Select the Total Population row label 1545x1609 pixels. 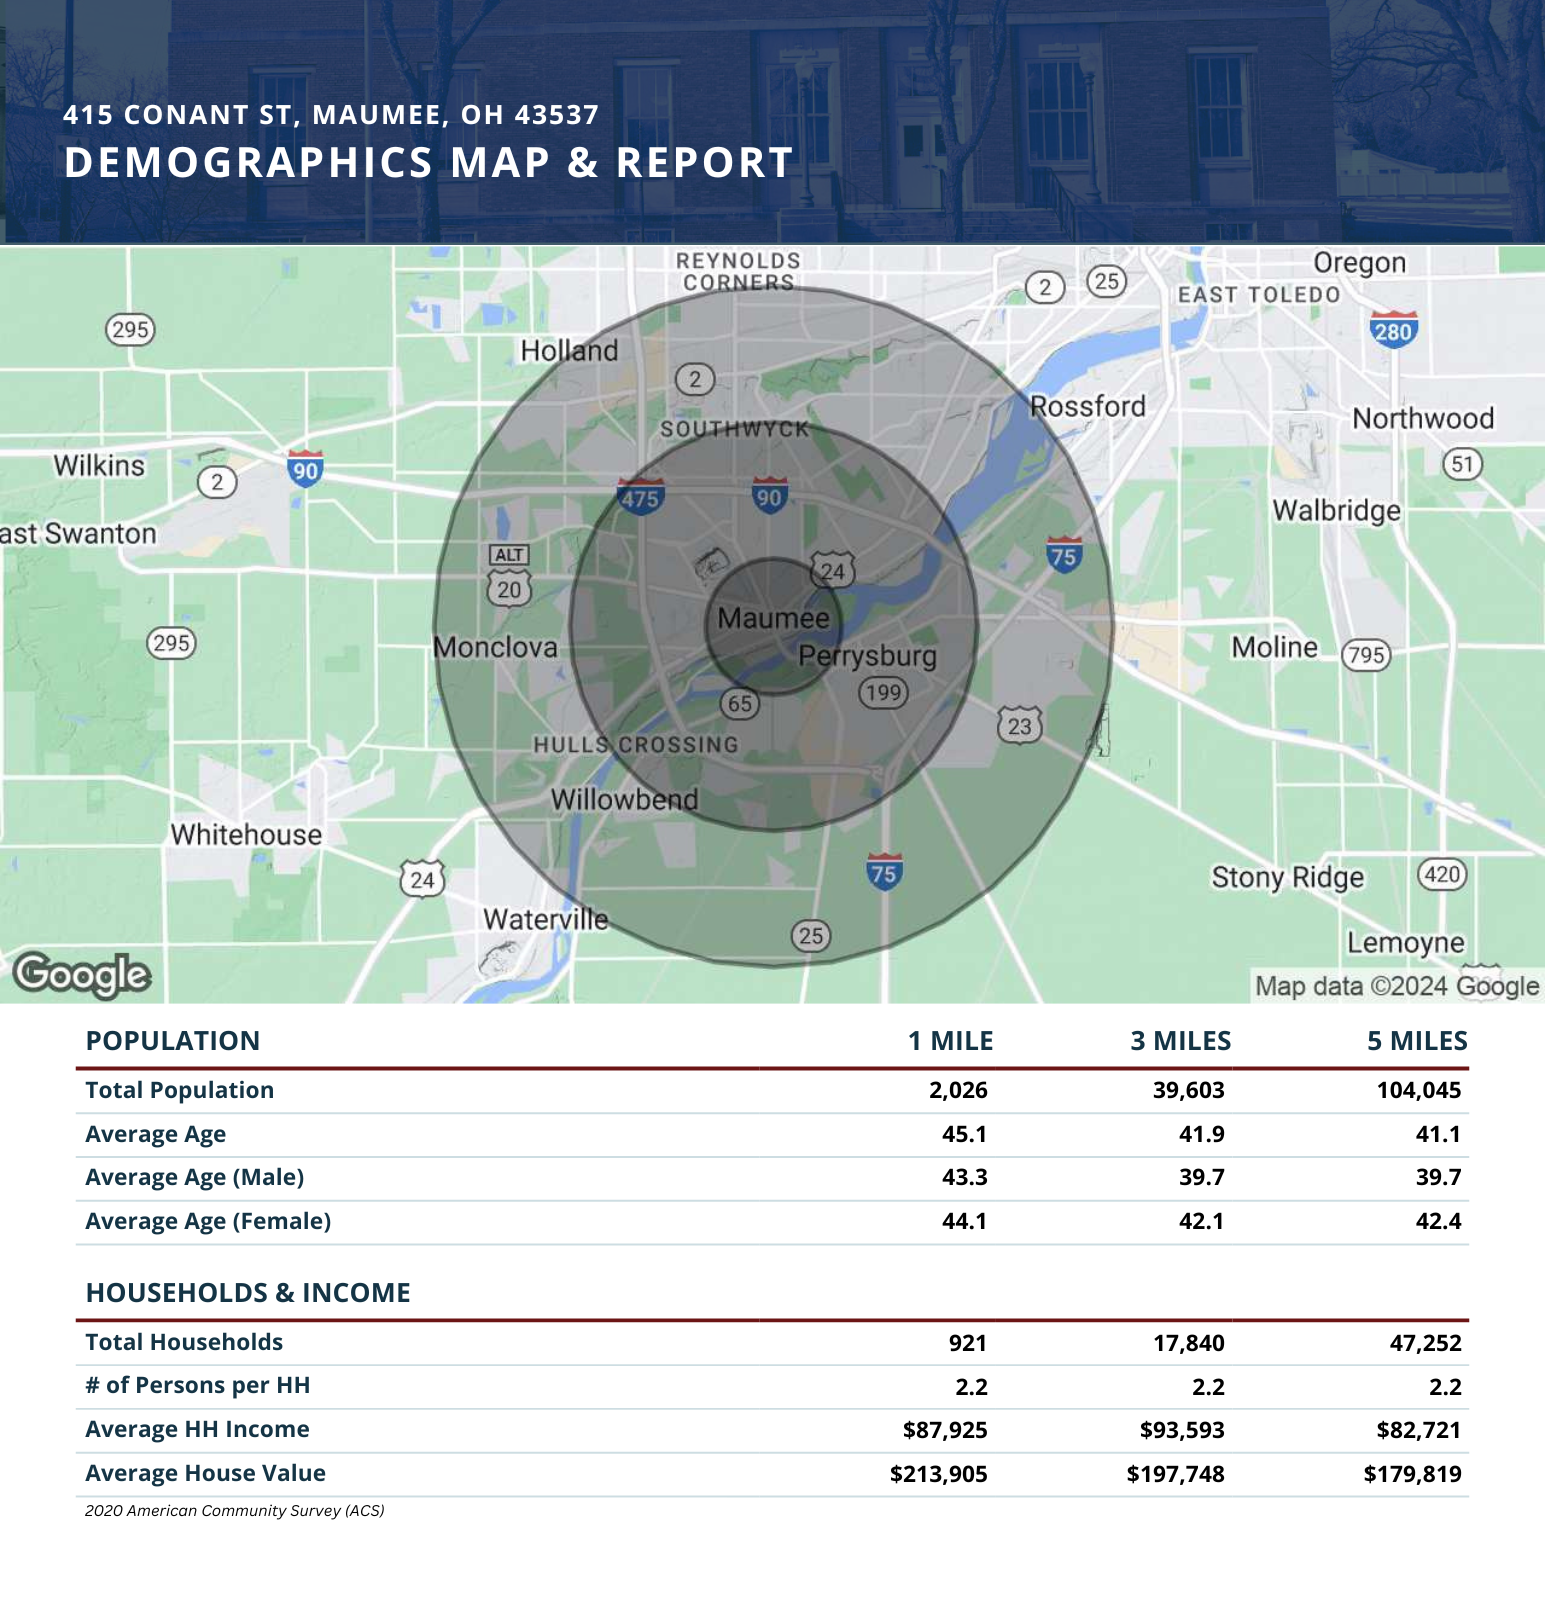pos(180,1090)
